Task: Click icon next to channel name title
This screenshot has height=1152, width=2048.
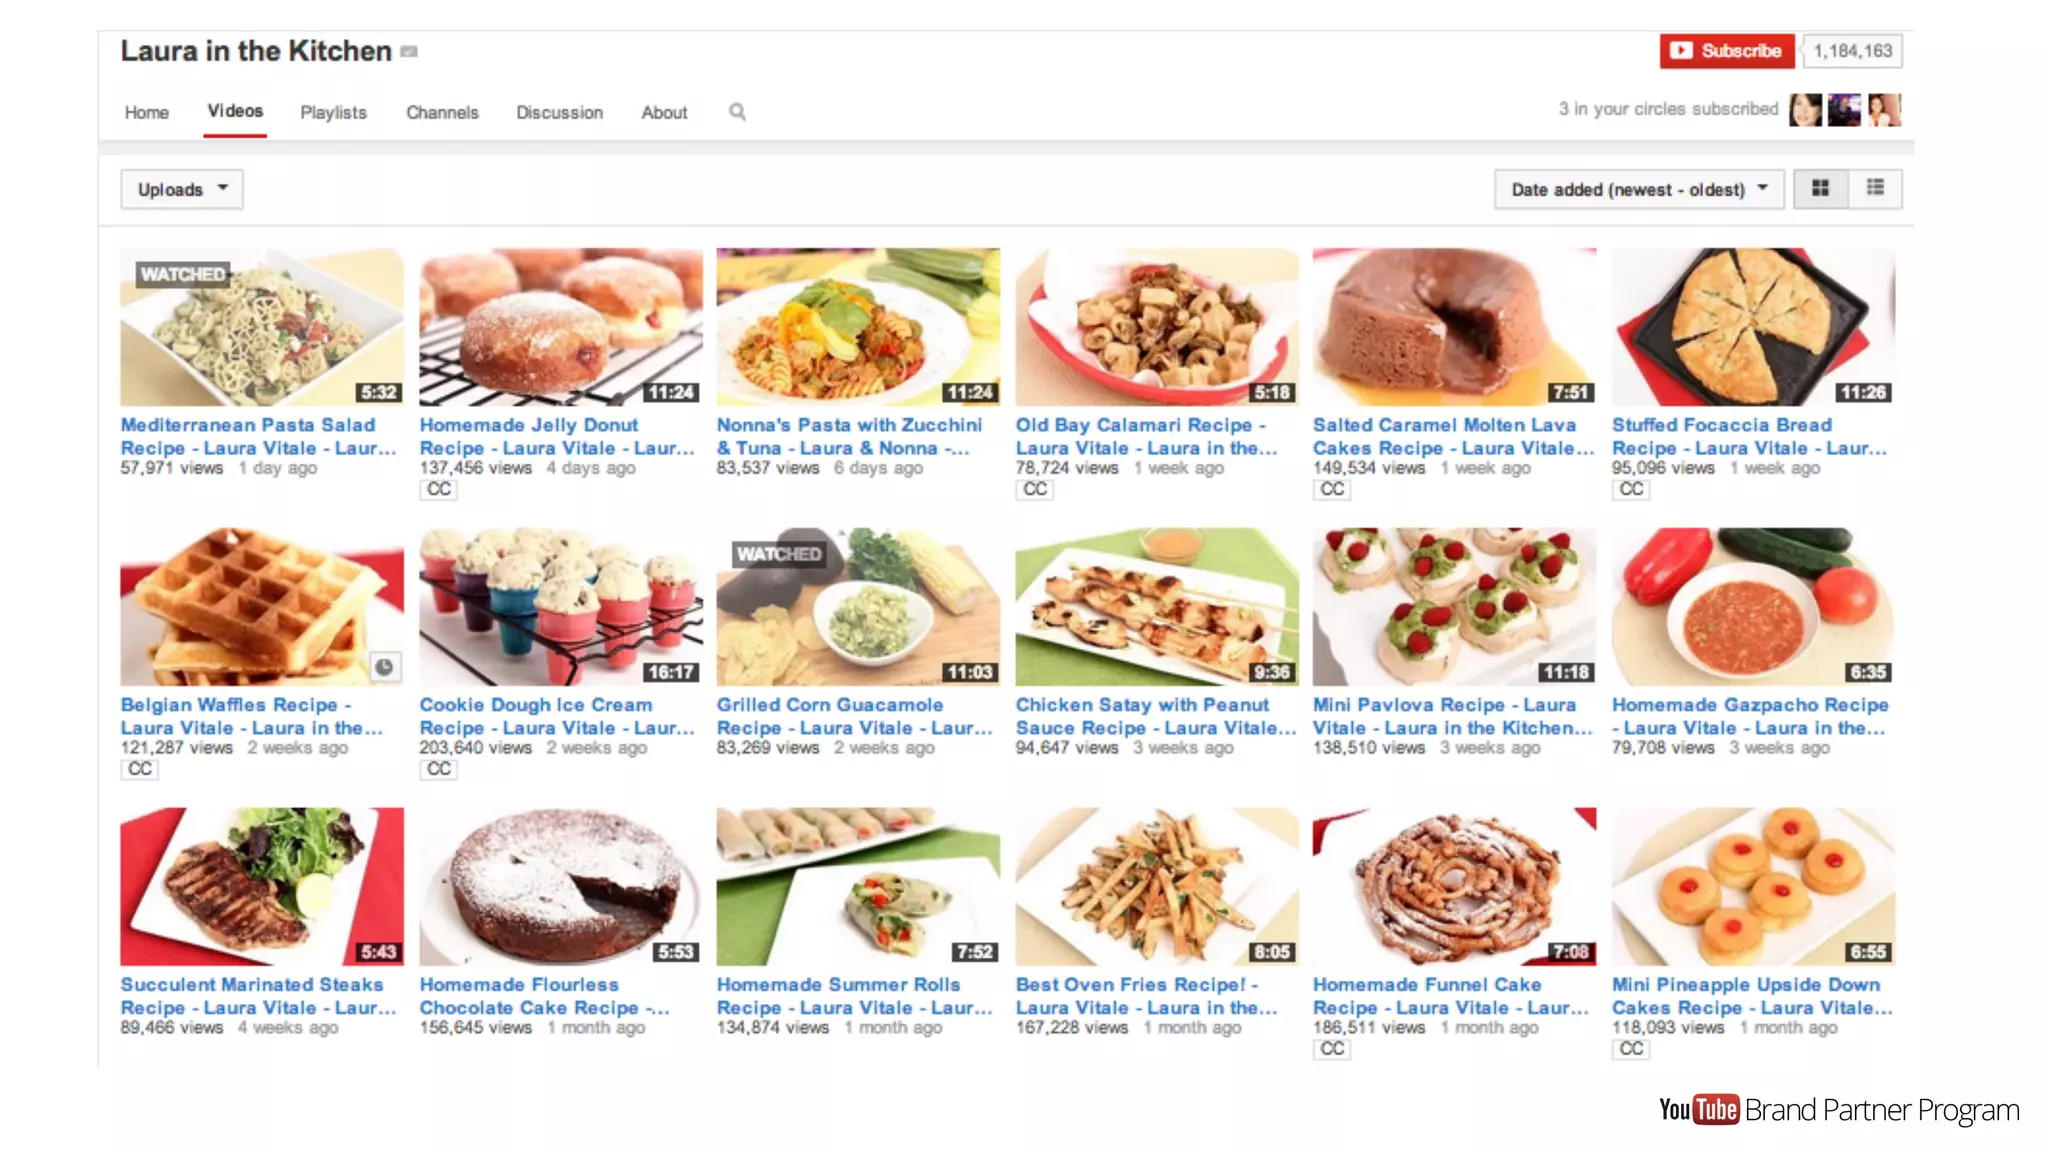Action: (409, 52)
